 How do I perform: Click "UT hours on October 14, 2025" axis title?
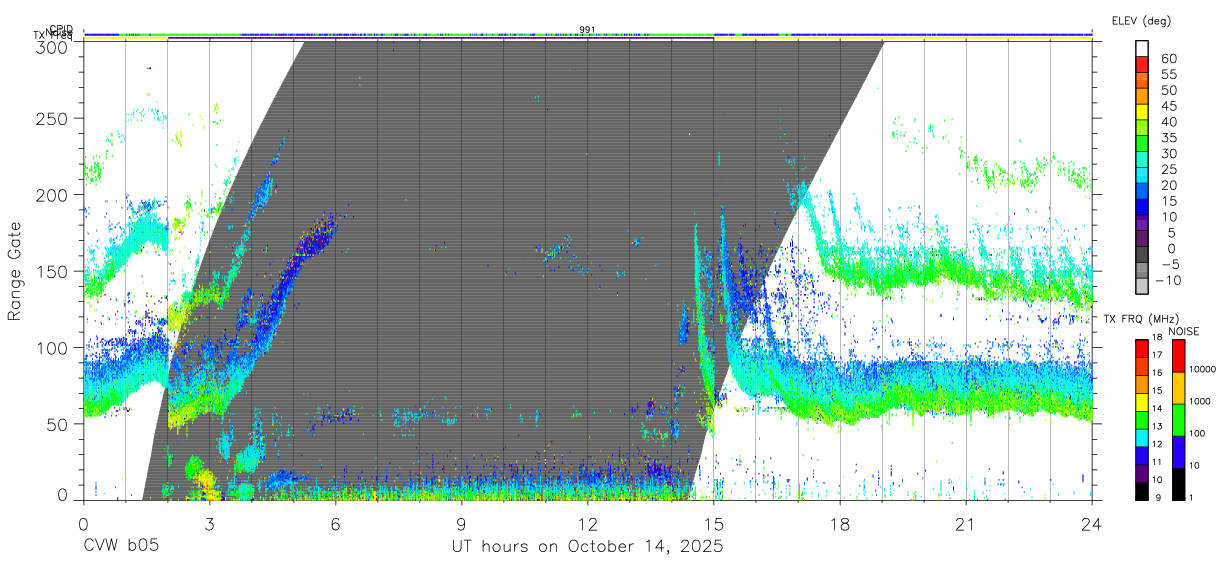coord(587,547)
